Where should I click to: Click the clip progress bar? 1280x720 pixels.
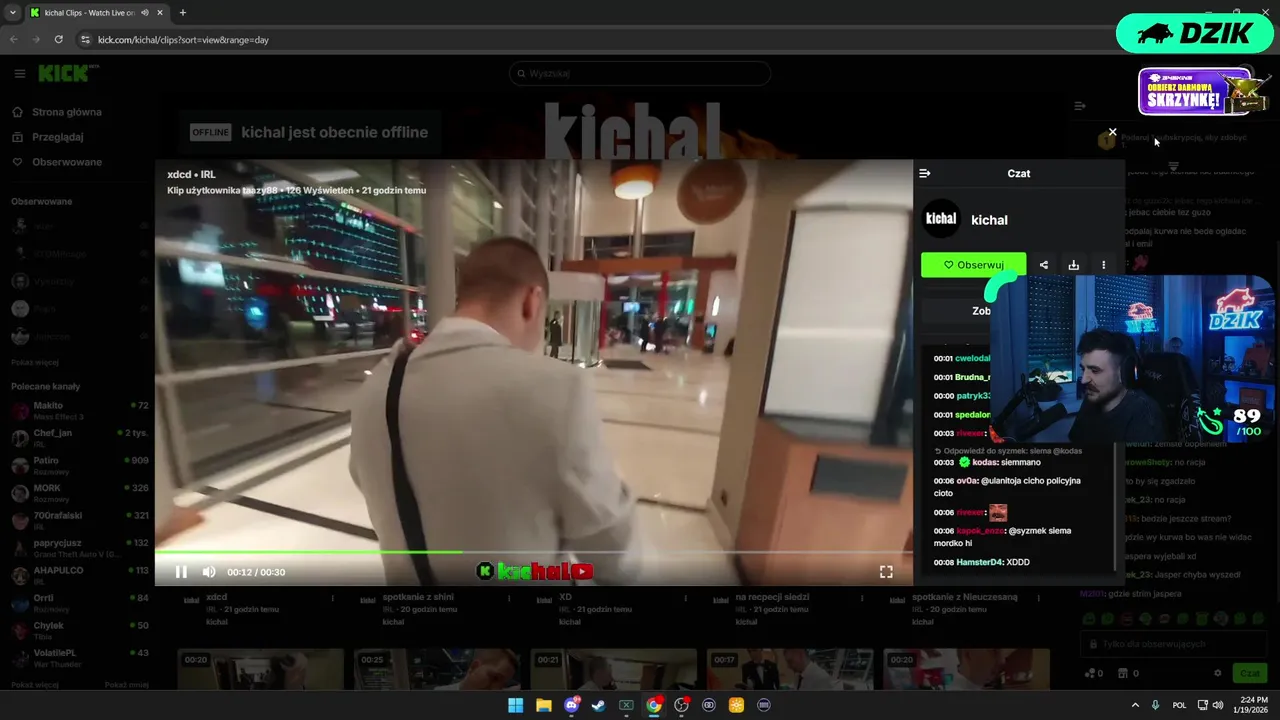coord(533,551)
